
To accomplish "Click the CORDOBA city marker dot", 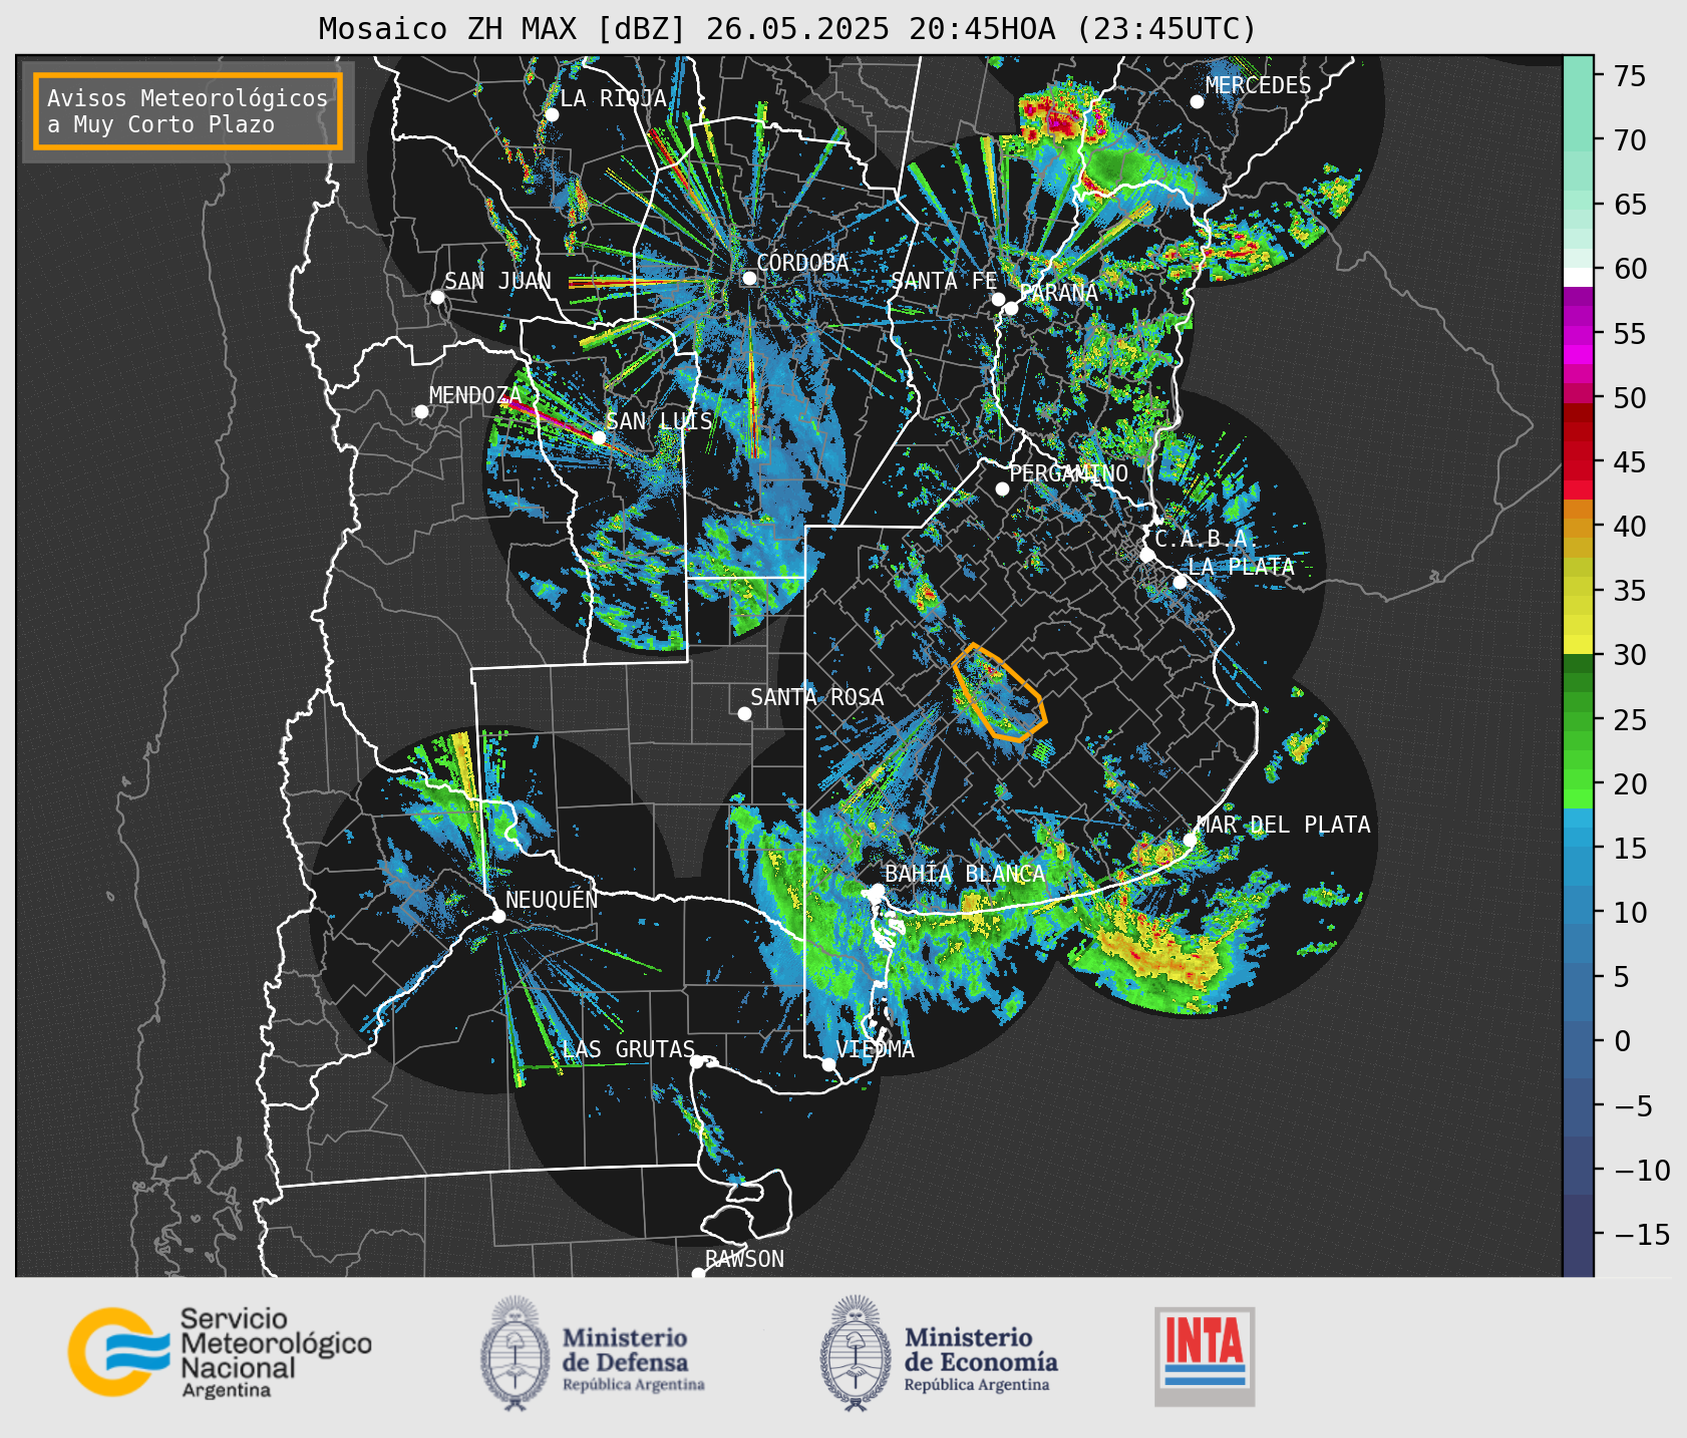I will click(749, 278).
